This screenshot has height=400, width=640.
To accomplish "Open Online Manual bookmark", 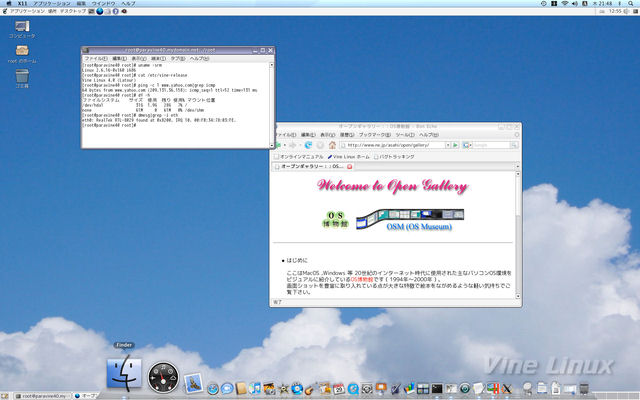I will pyautogui.click(x=299, y=157).
